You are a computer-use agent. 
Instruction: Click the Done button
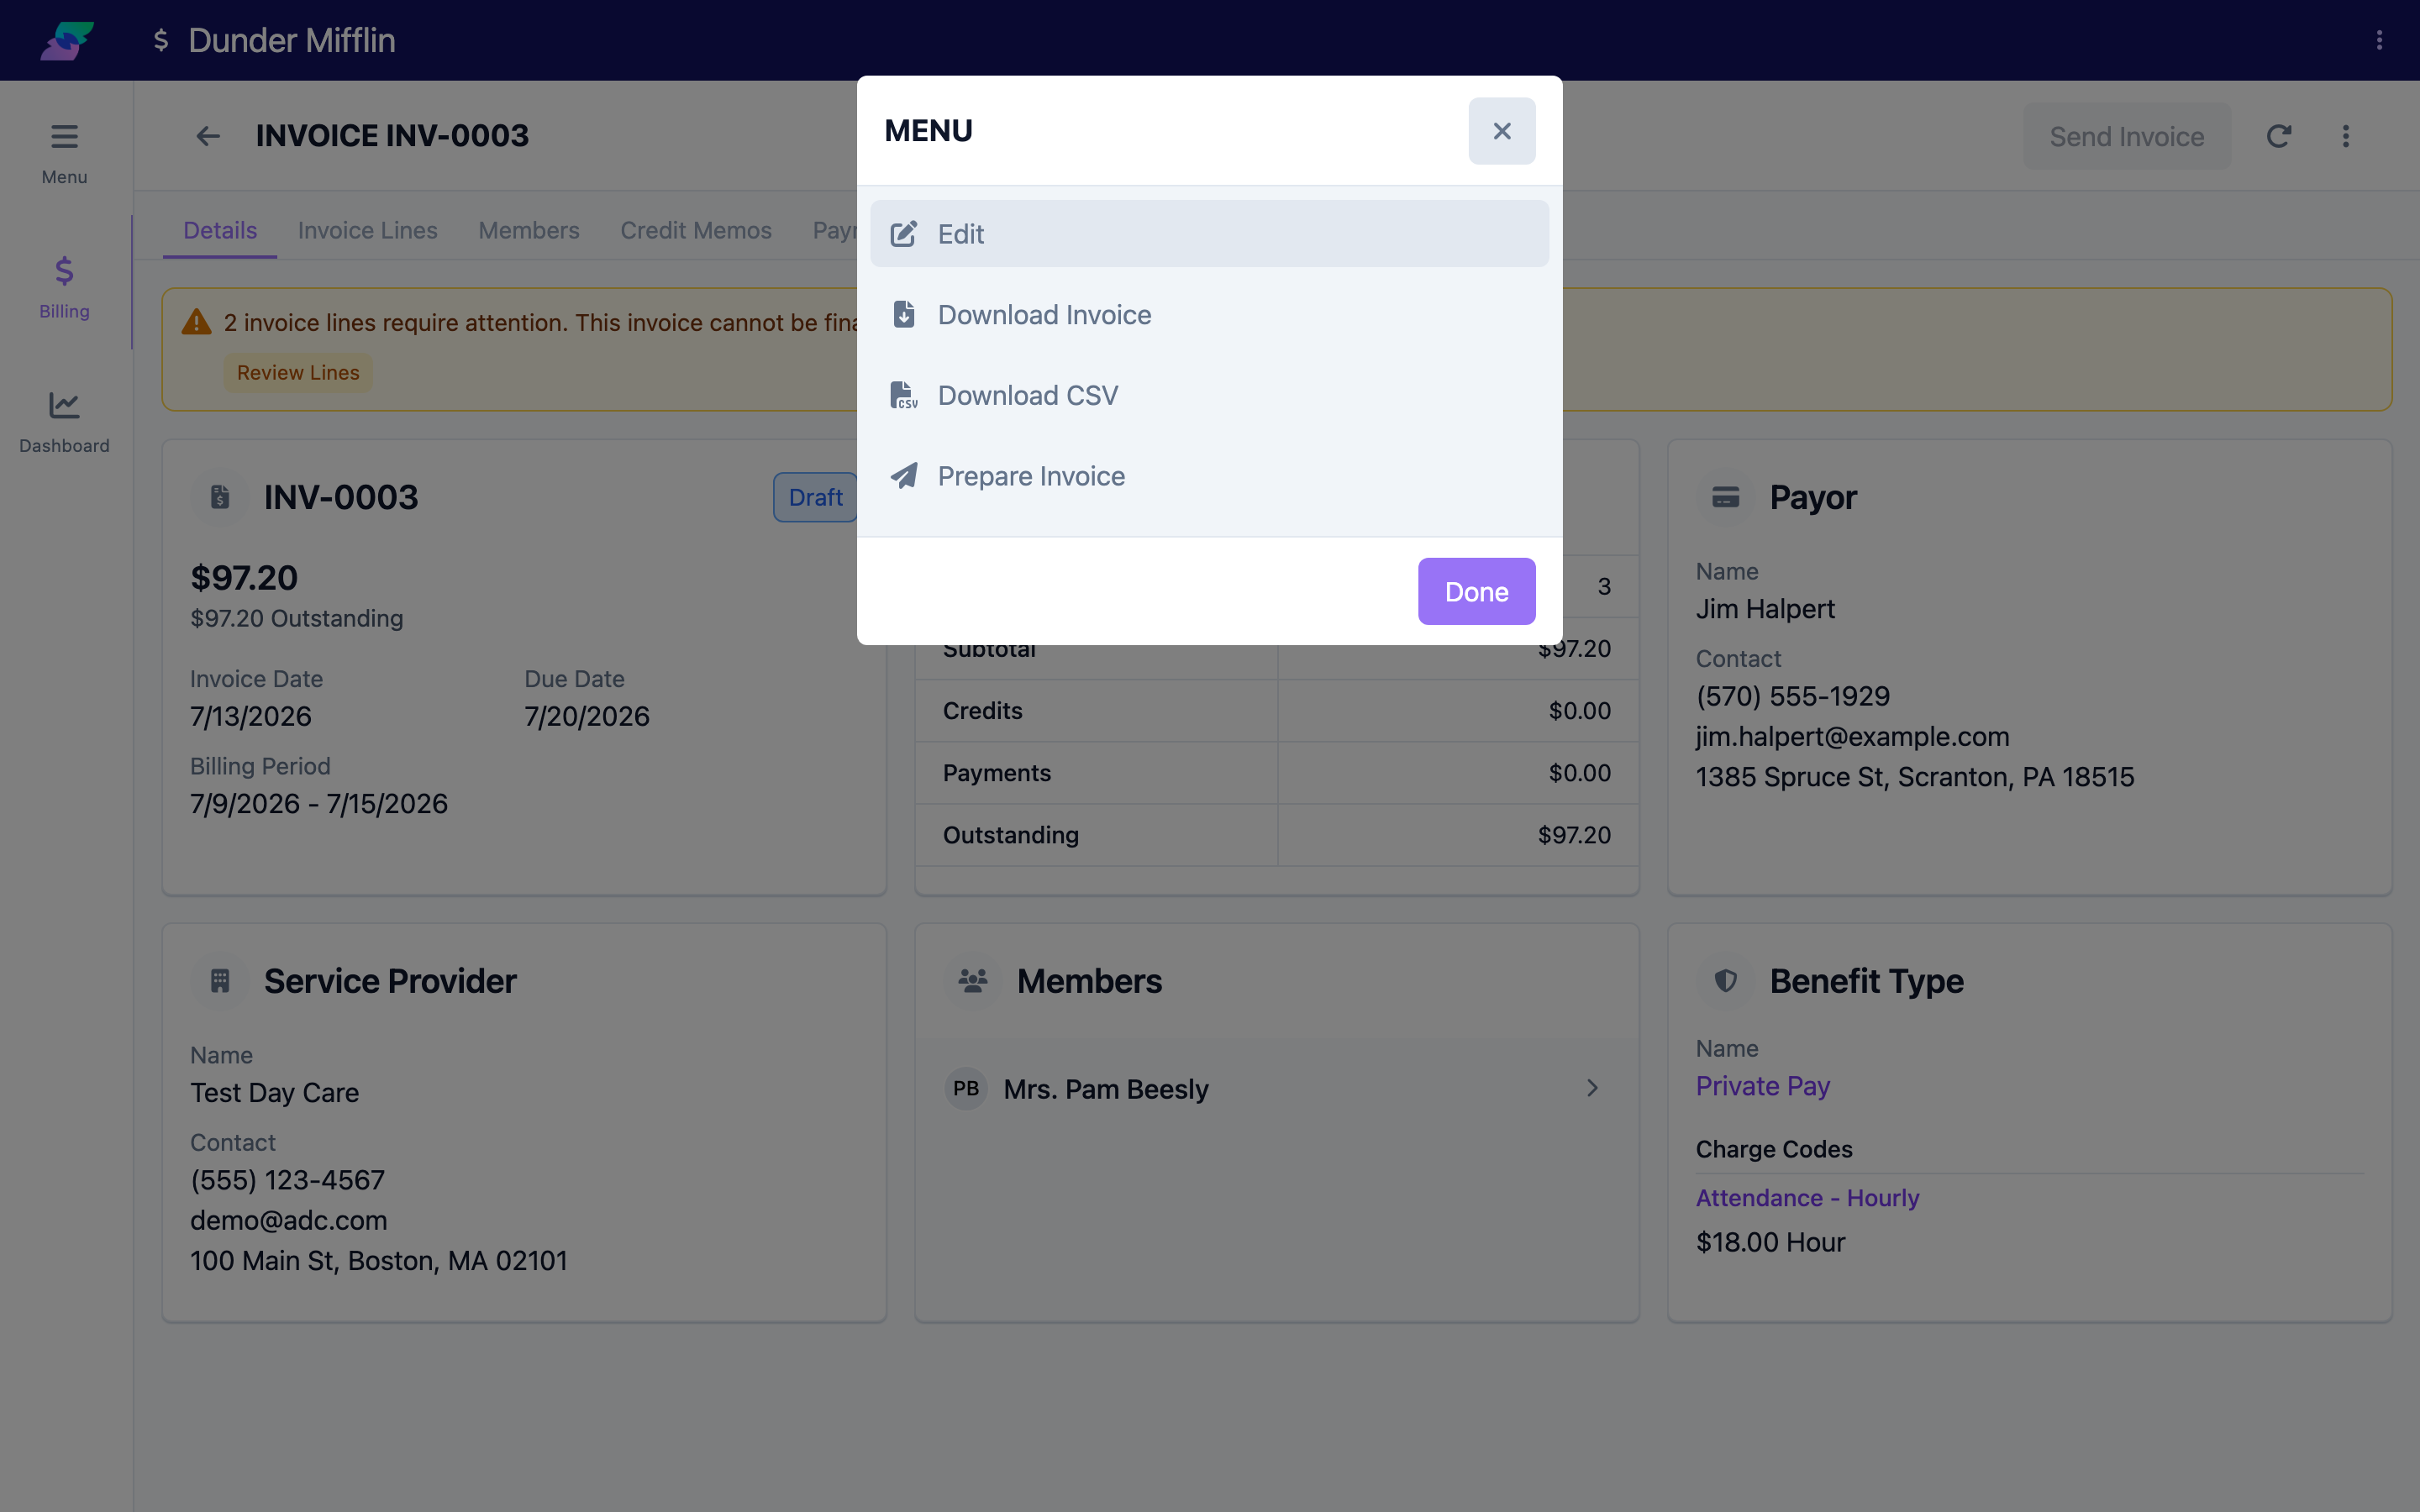click(1476, 591)
